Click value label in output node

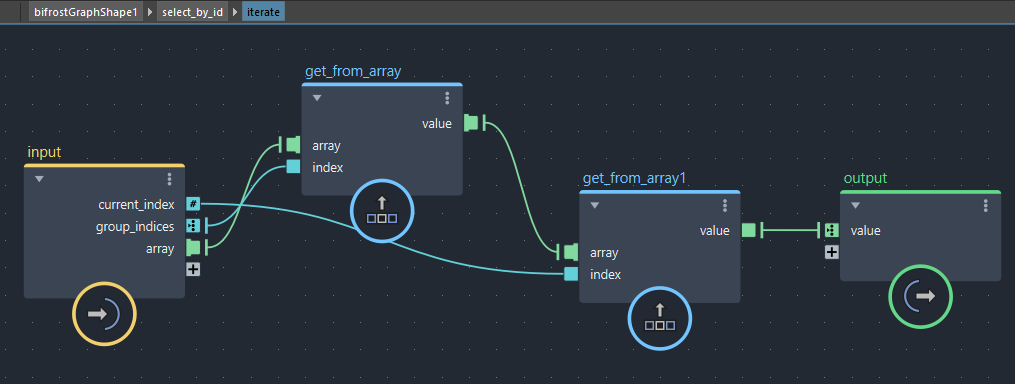click(865, 231)
